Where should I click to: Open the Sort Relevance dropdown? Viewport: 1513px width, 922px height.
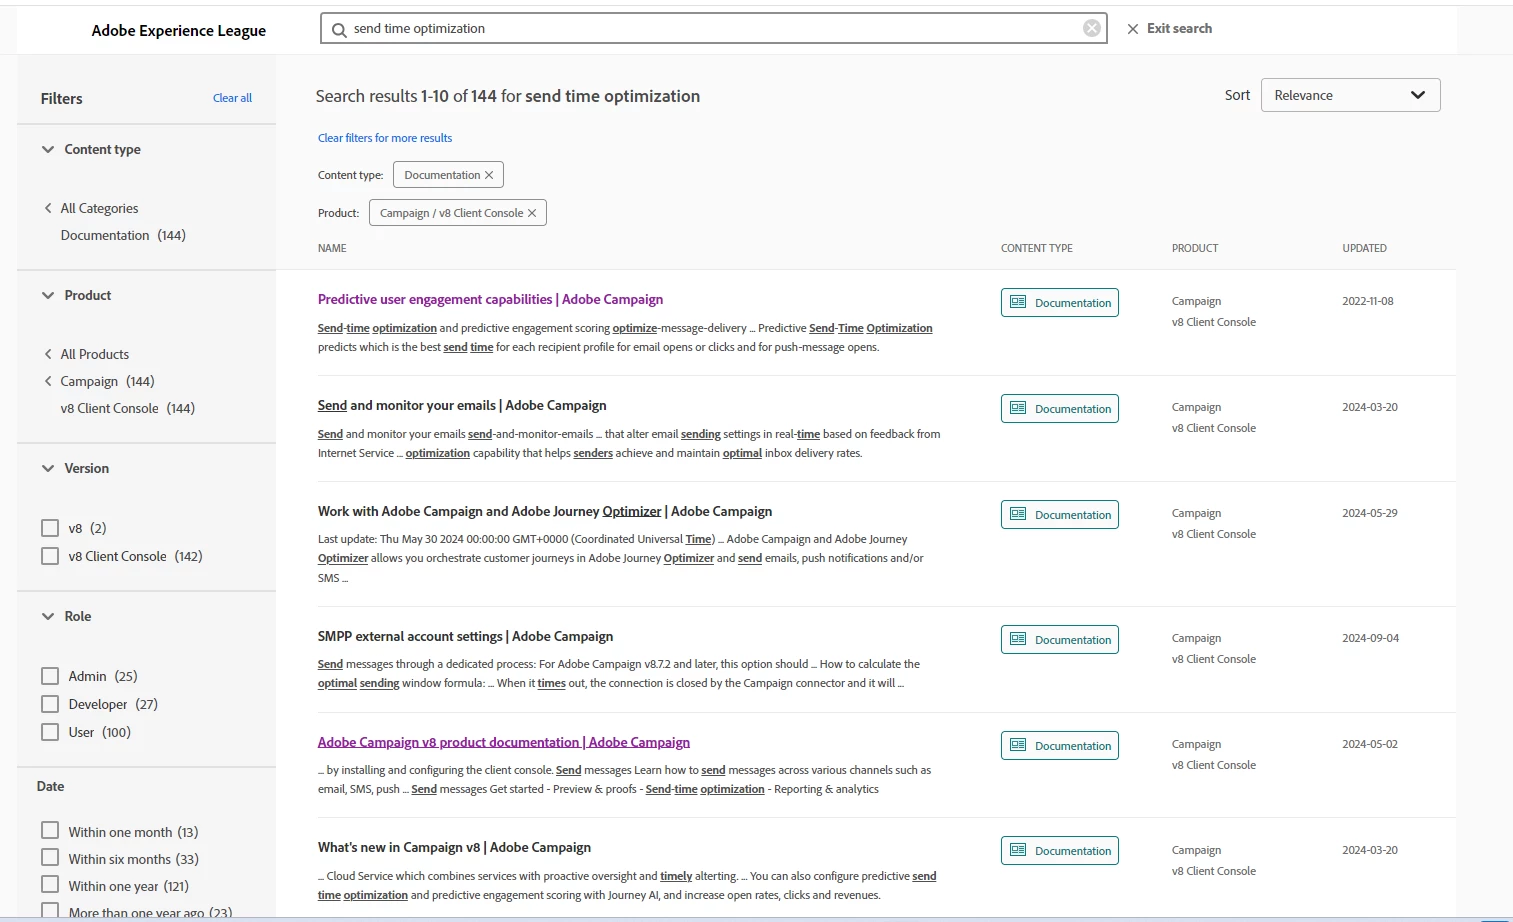pos(1350,95)
